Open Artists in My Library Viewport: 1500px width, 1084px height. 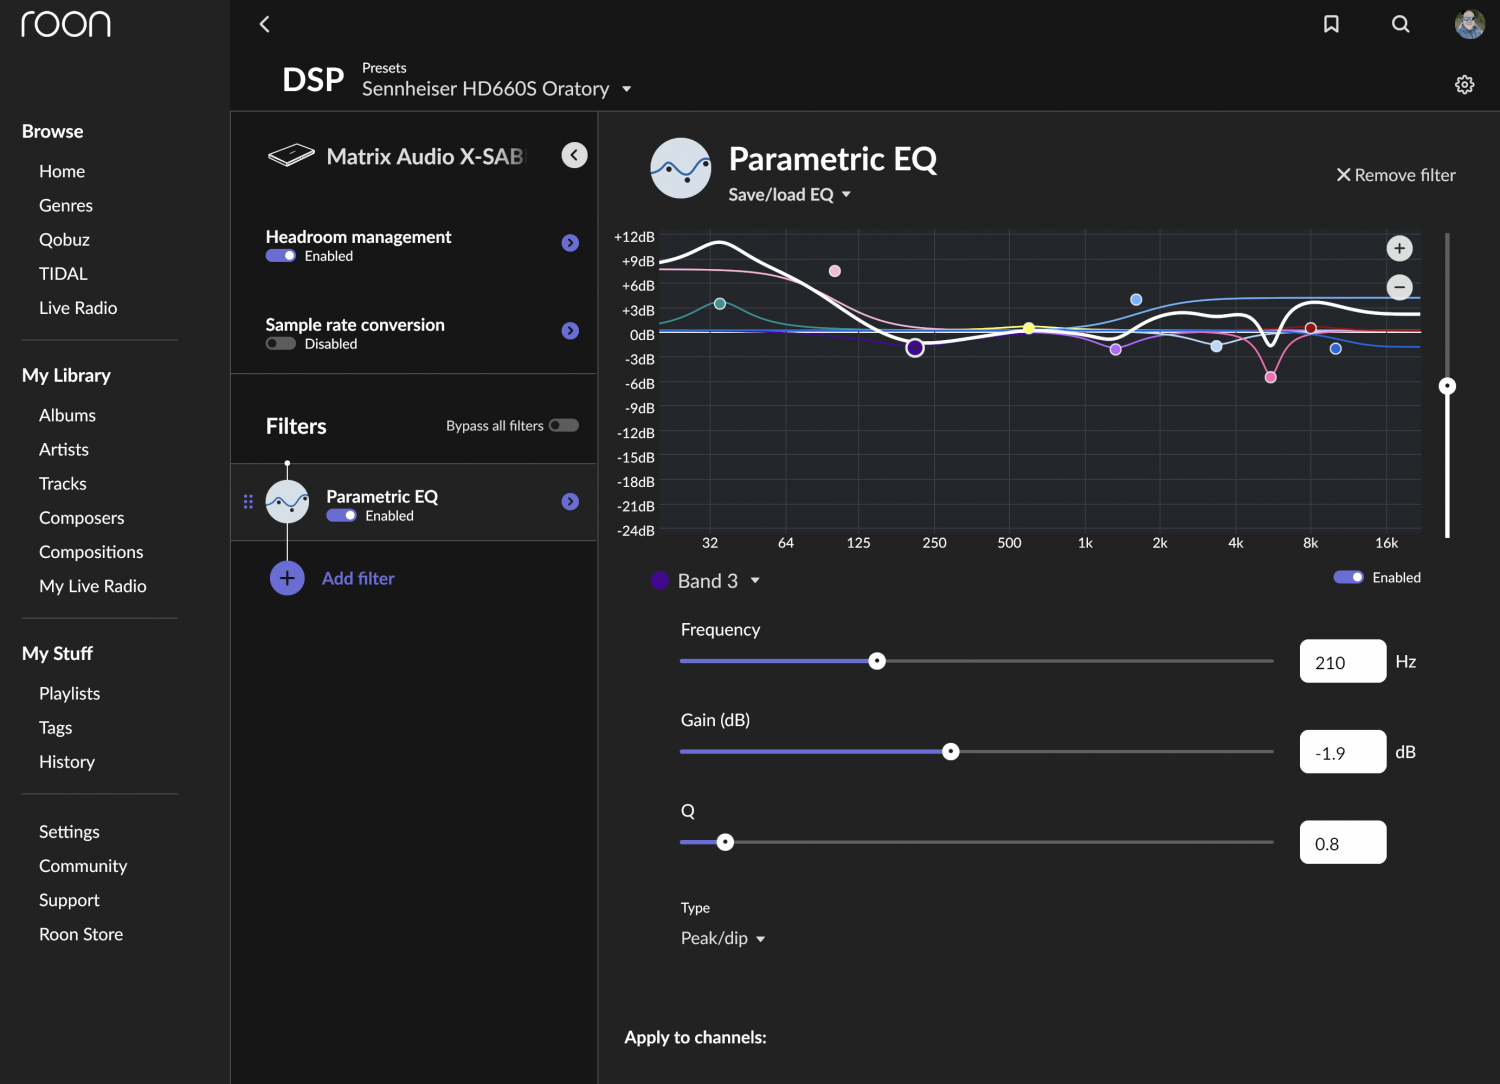[x=64, y=449]
